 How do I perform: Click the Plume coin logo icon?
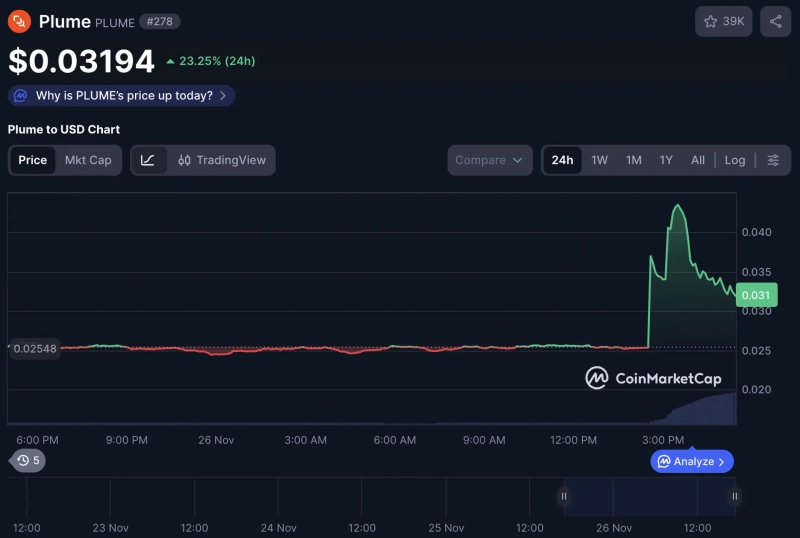click(x=20, y=21)
